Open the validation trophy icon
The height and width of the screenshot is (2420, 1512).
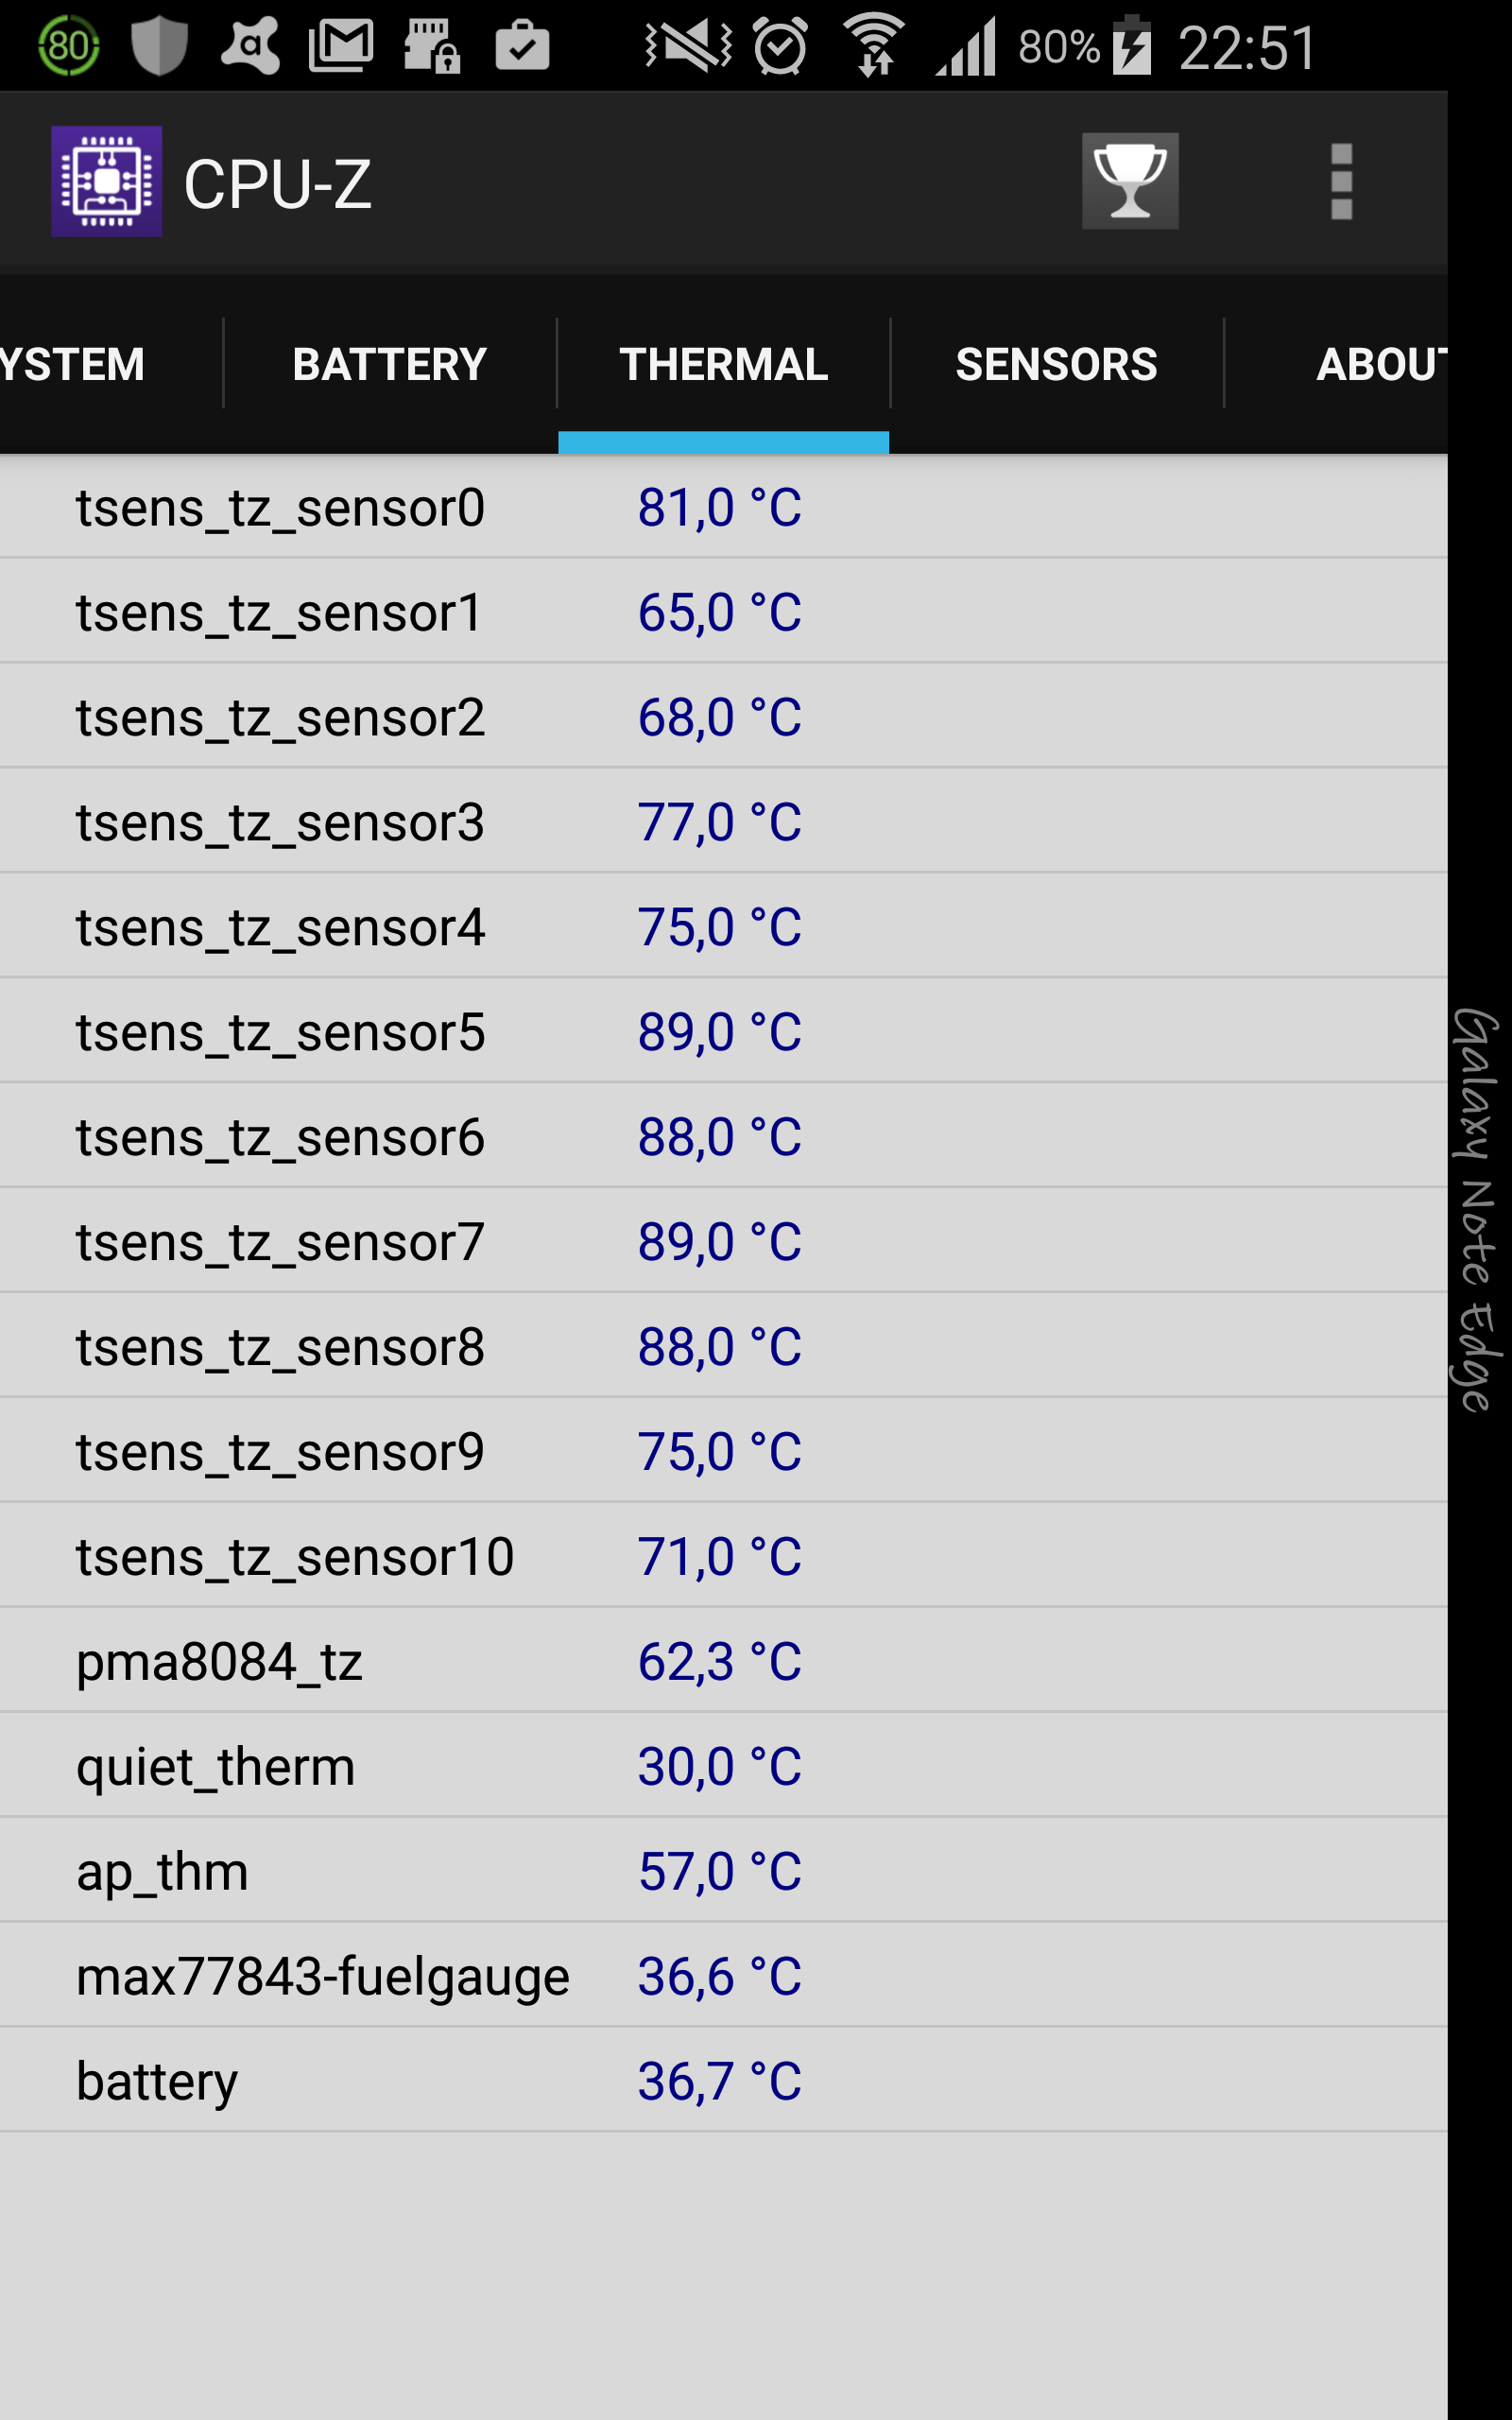(1129, 181)
